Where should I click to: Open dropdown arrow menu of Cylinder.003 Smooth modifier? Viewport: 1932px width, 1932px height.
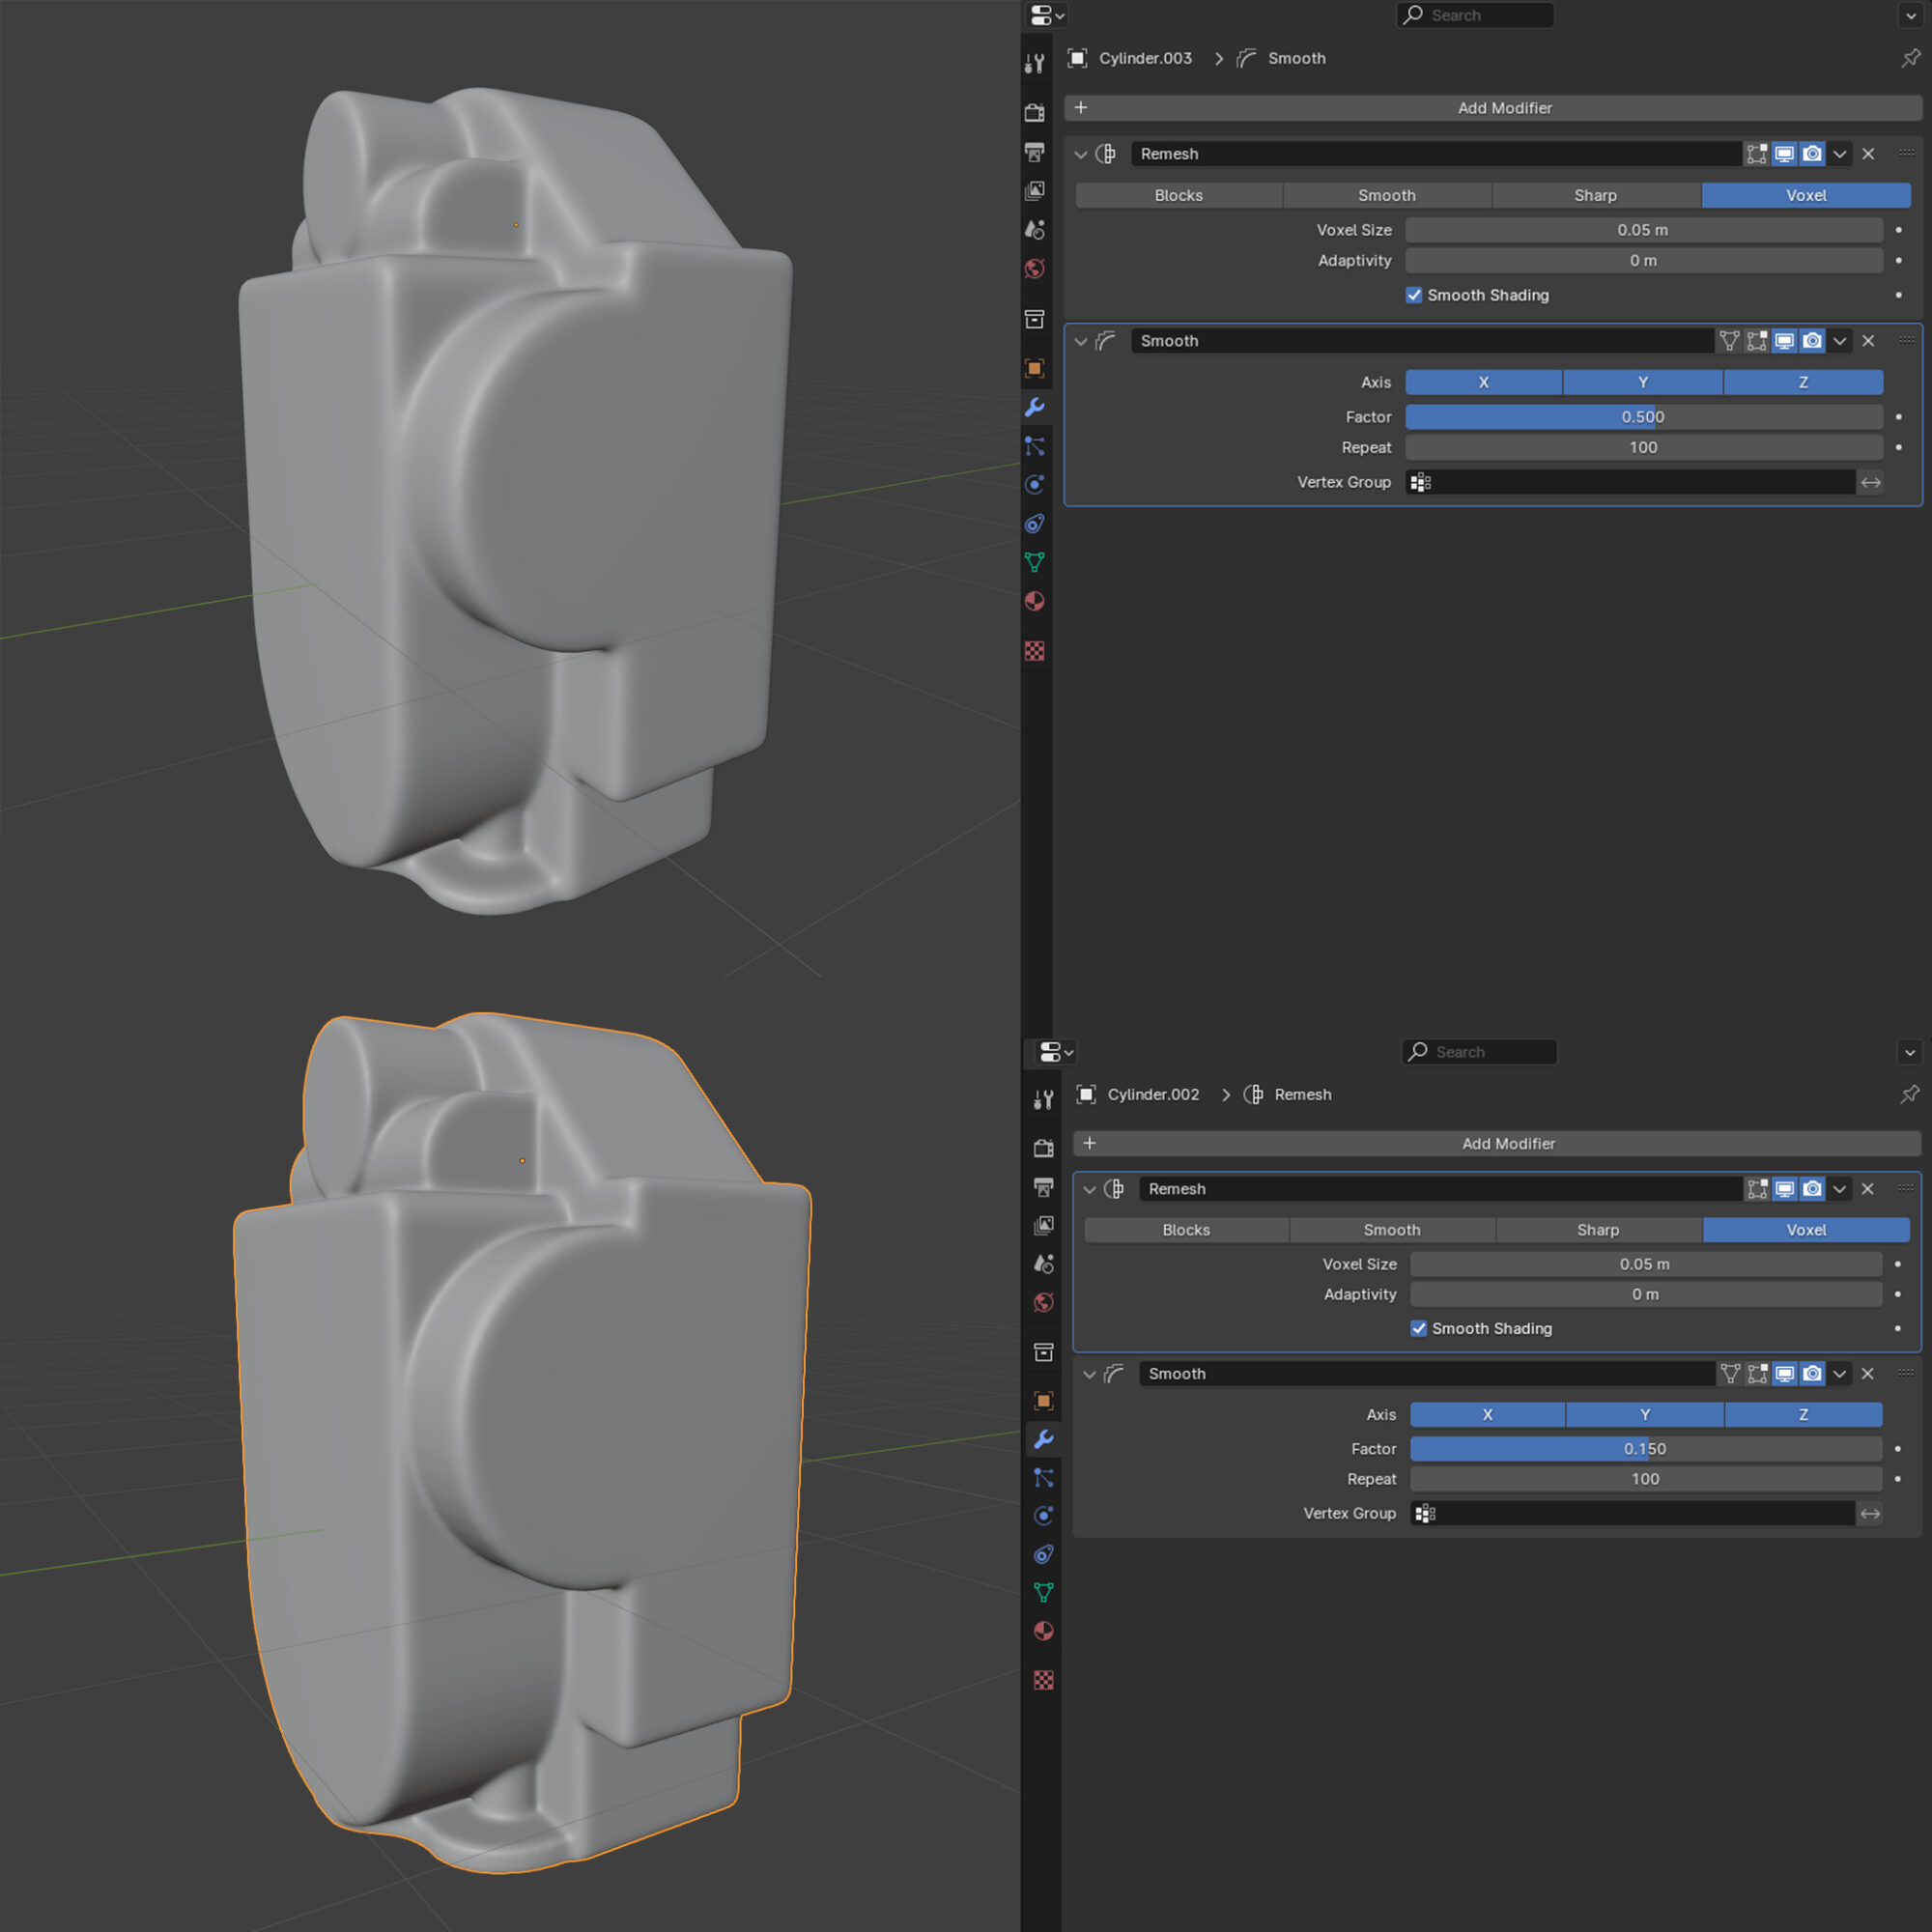(x=1839, y=341)
